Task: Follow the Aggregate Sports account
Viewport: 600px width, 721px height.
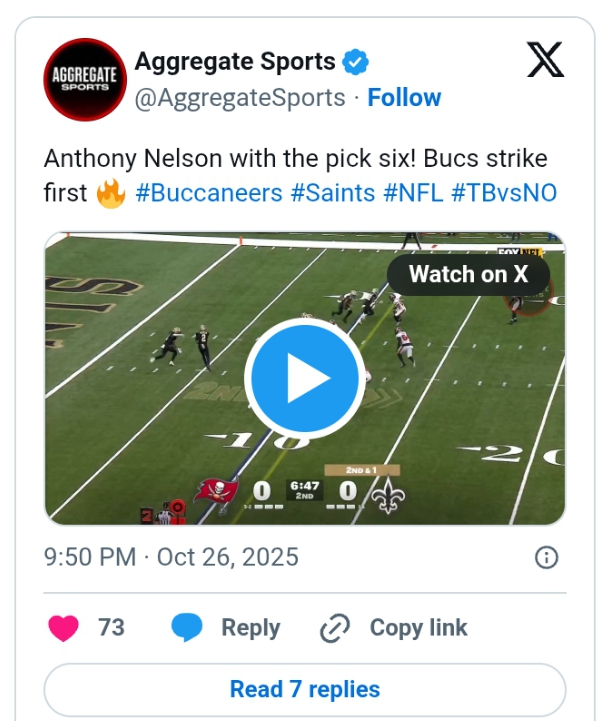Action: click(x=404, y=98)
